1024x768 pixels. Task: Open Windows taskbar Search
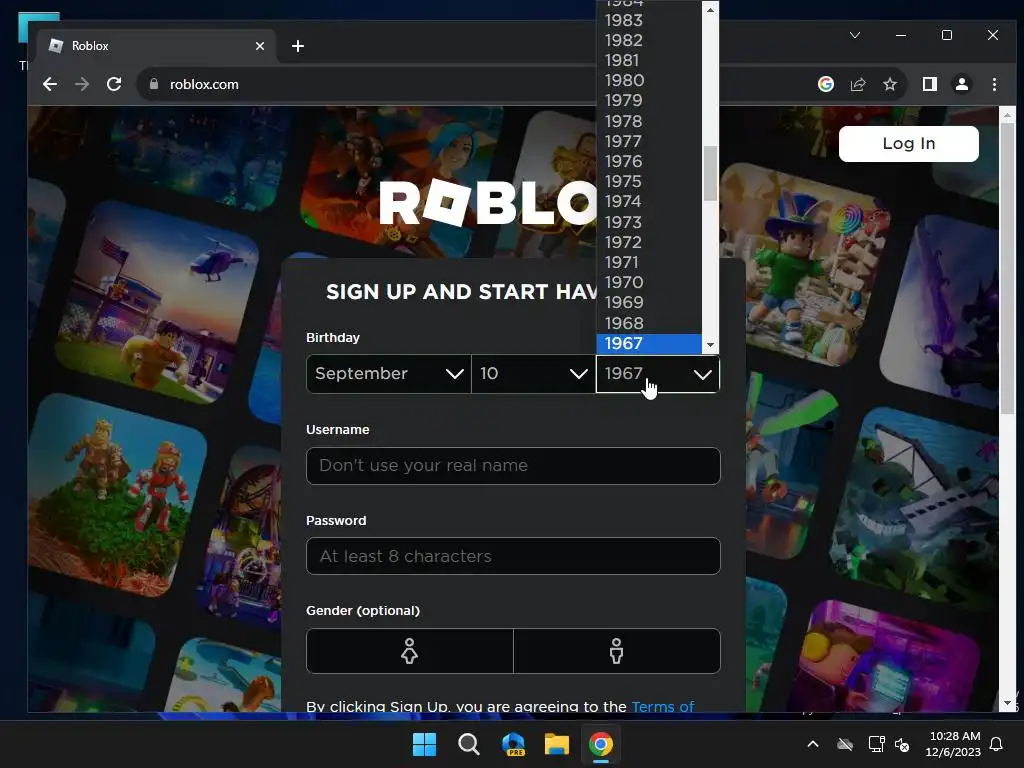(x=469, y=744)
